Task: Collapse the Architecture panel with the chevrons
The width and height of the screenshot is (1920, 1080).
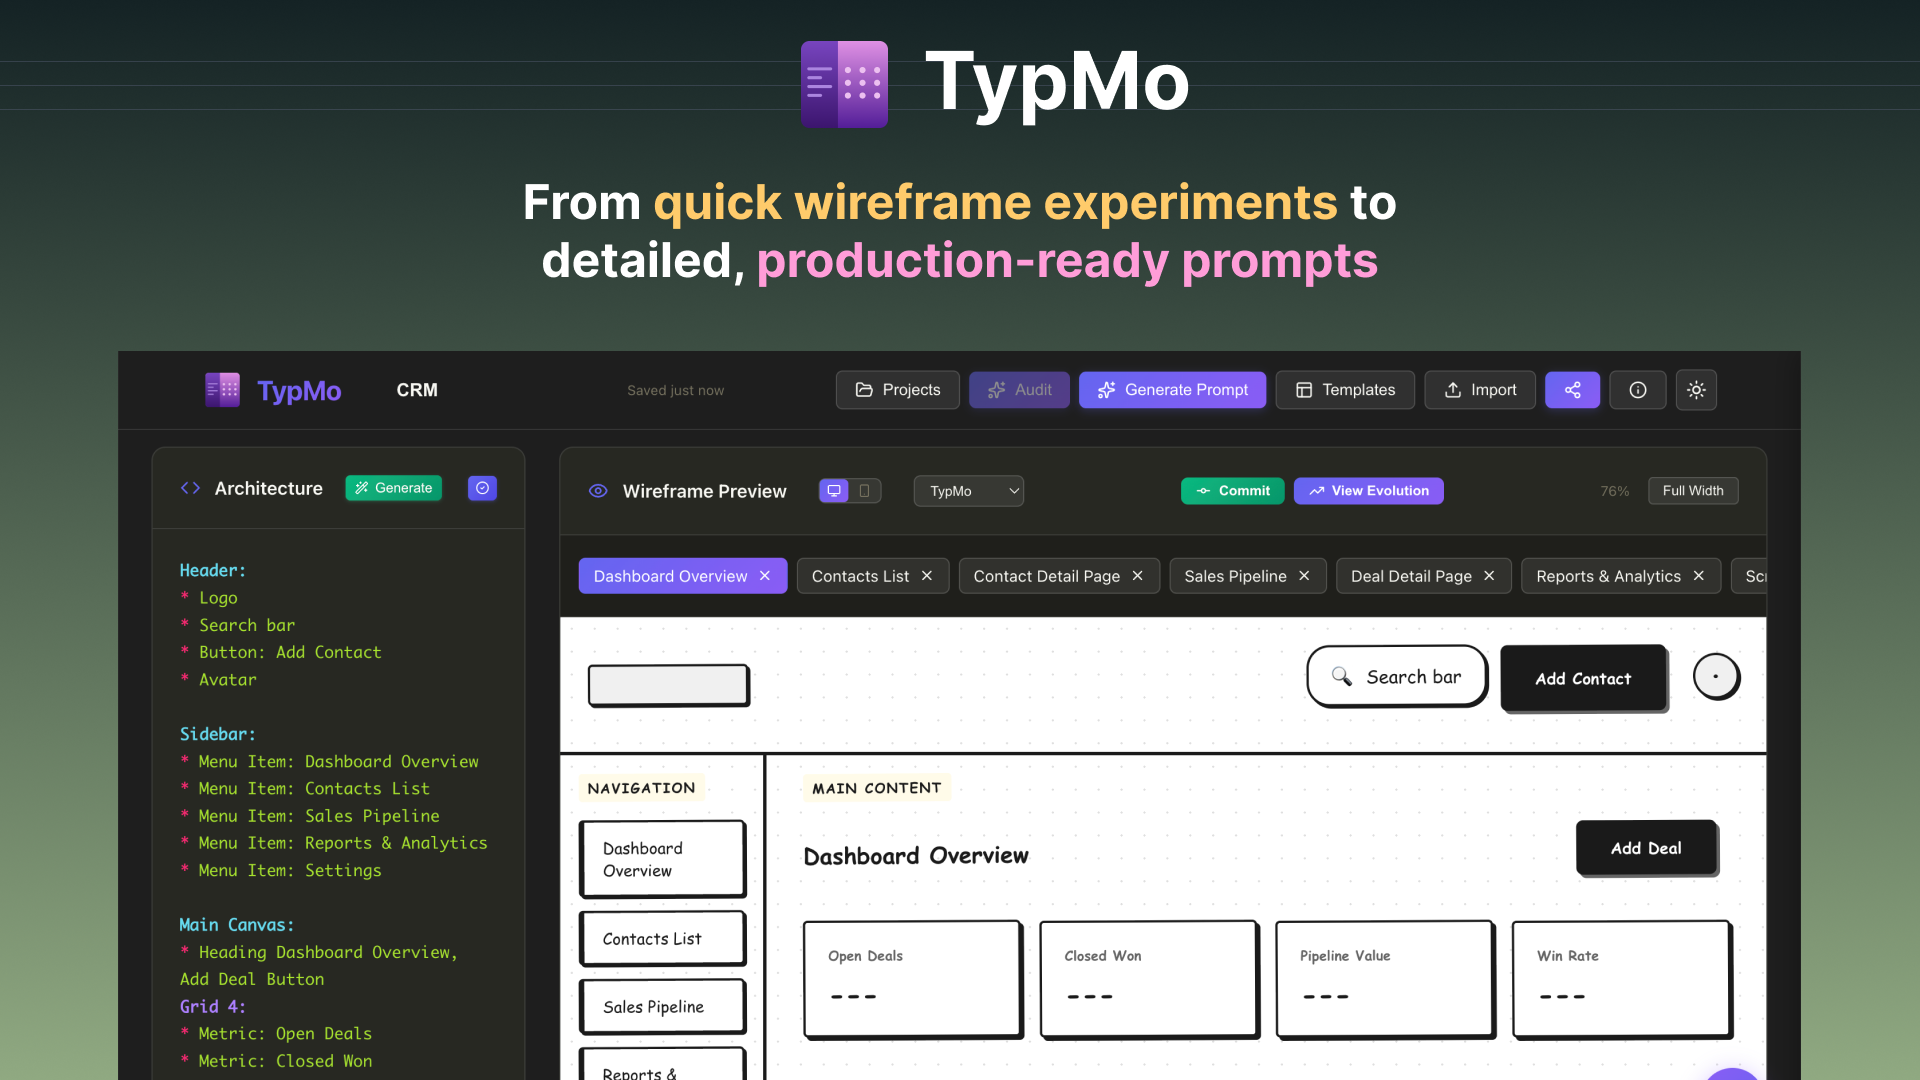Action: 190,488
